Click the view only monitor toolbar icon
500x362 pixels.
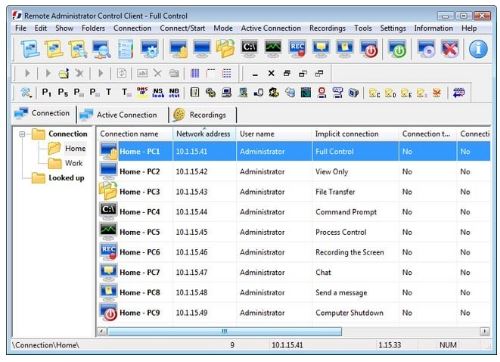[202, 49]
